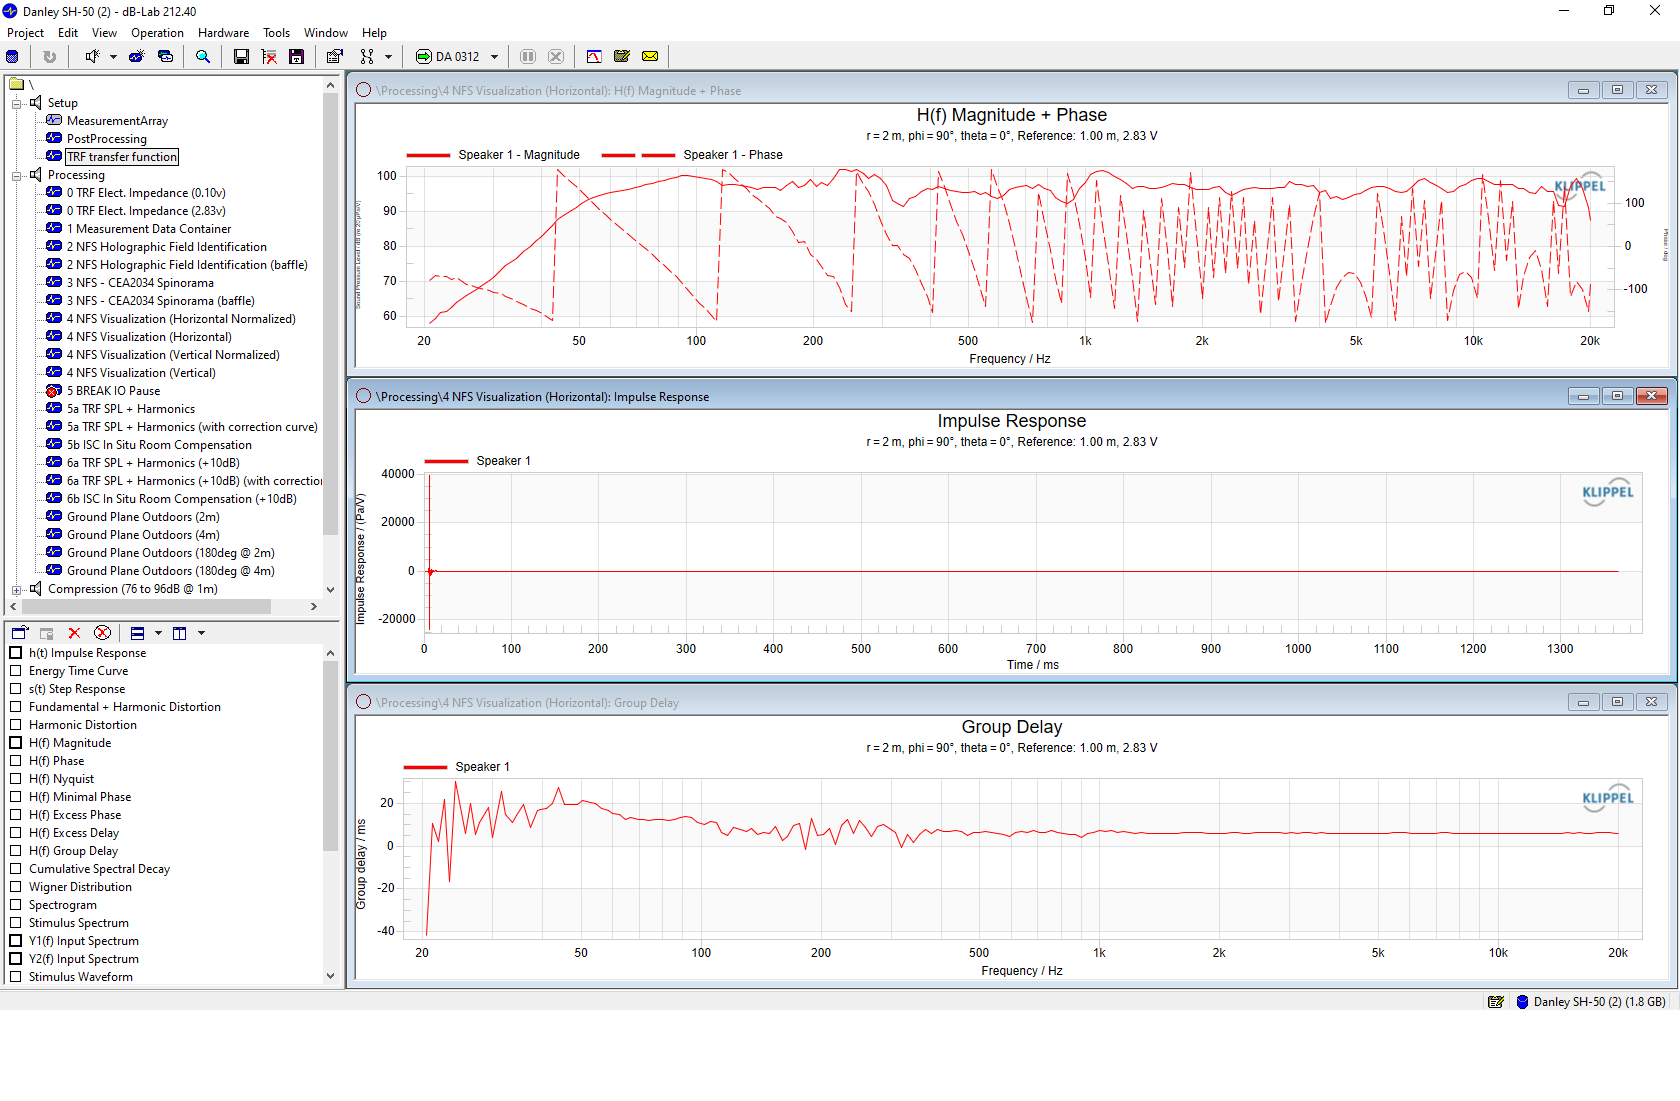Screen dimensions: 1680x1101
Task: Open the Project menu
Action: [25, 33]
